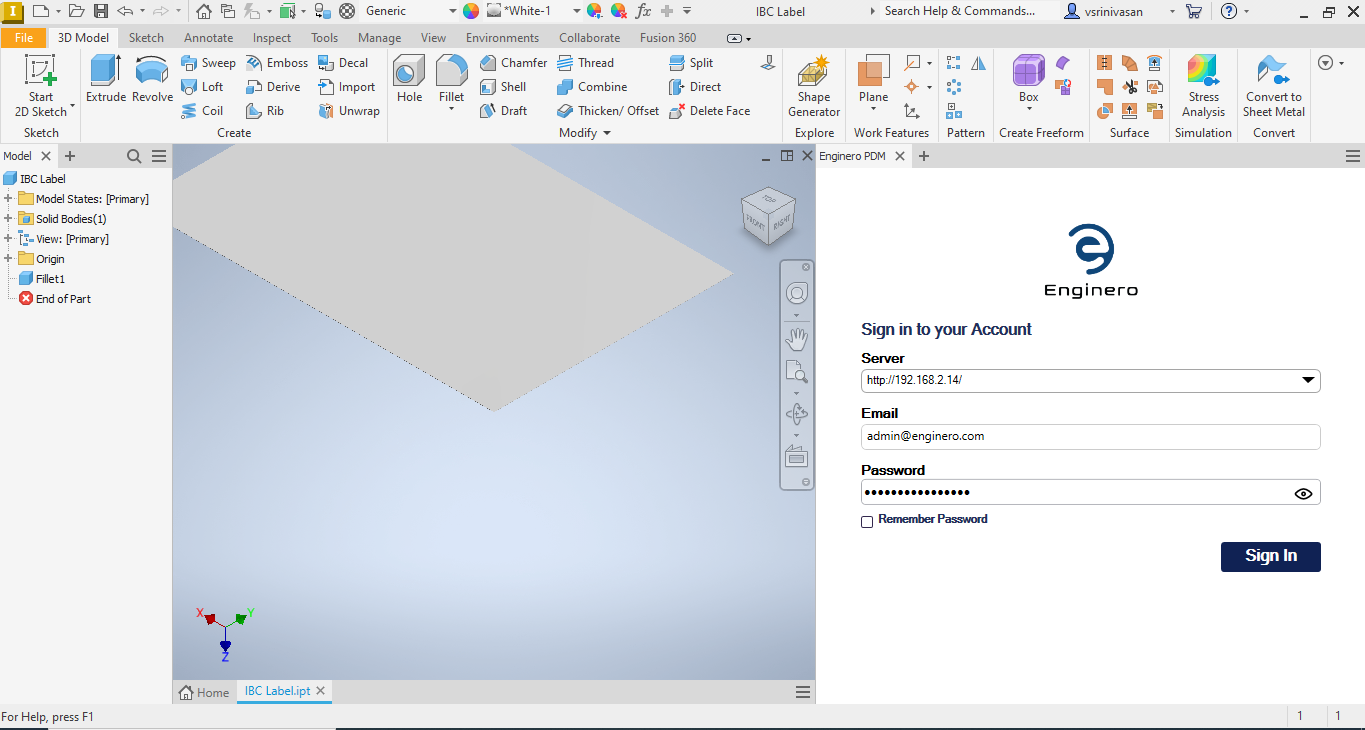Select the Hole tool

click(409, 79)
